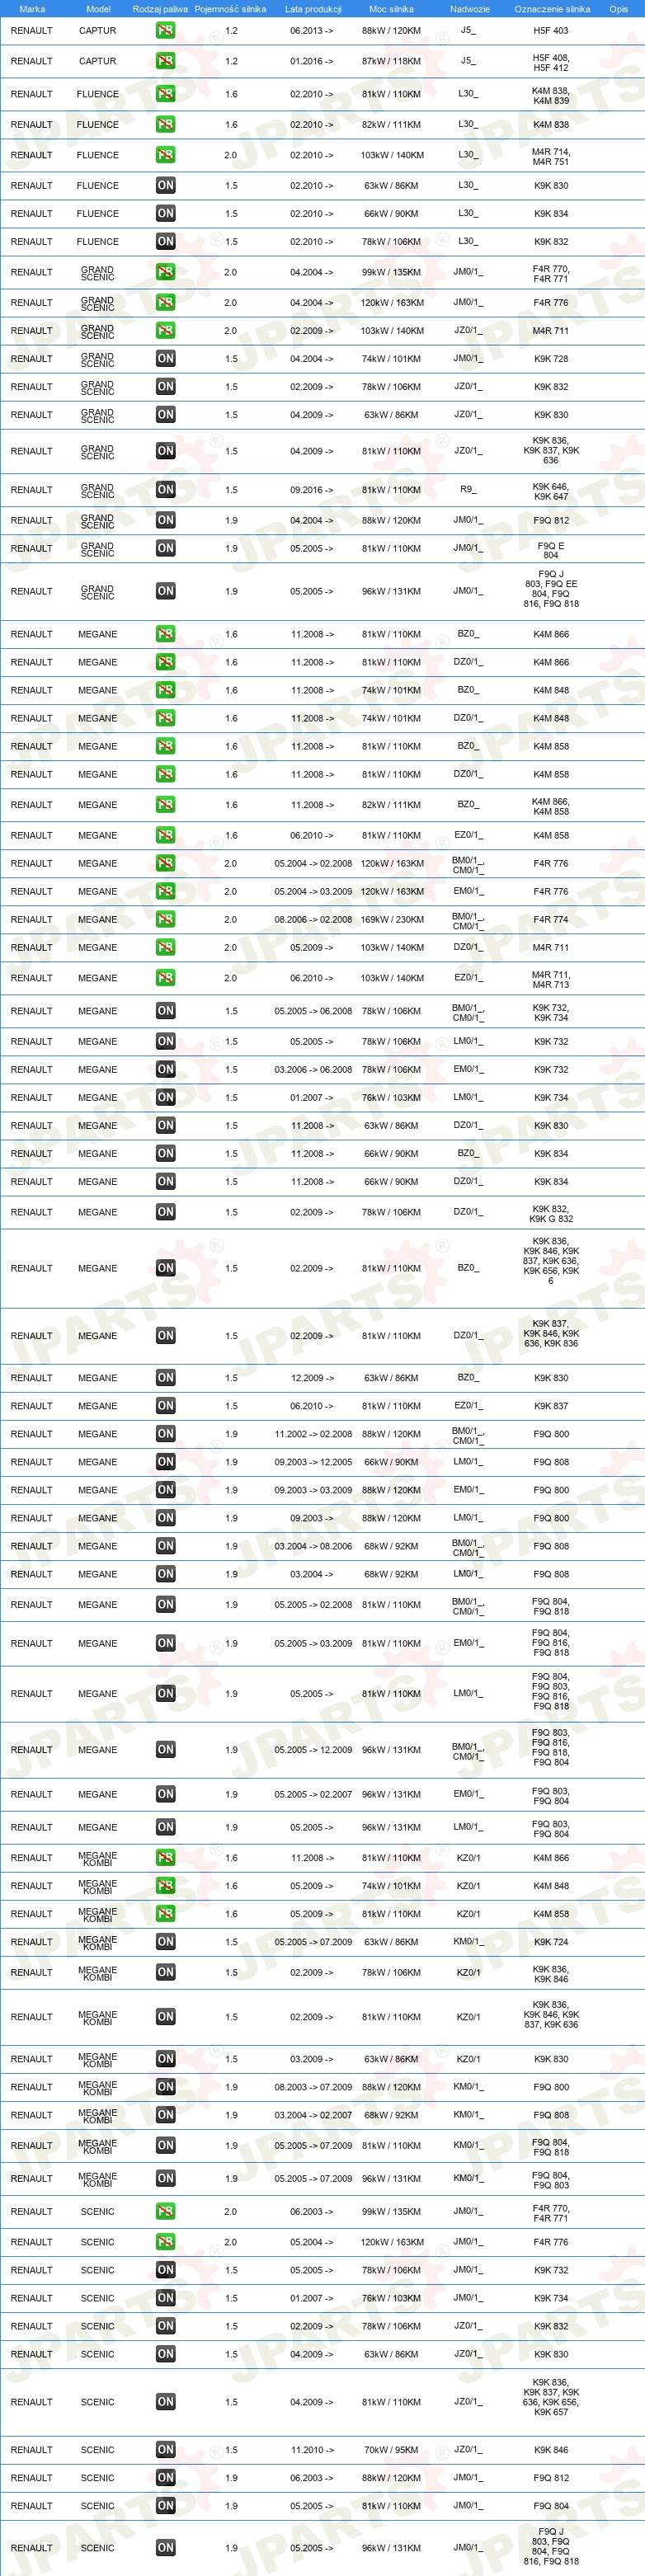The width and height of the screenshot is (645, 2576).
Task: Click petrol icon in Grand Scenic M4R 711 row
Action: coord(165,330)
